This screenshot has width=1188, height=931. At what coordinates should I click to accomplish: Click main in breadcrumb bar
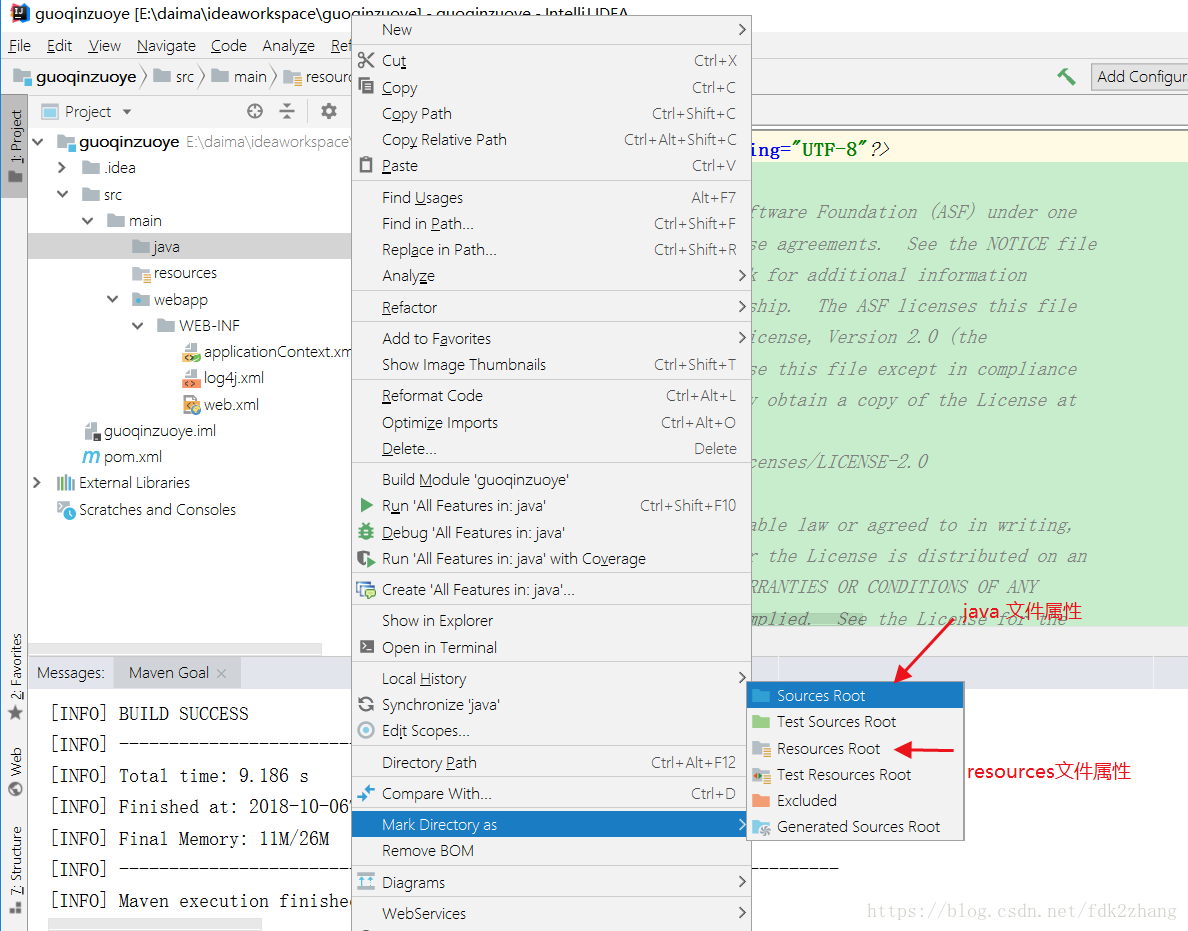pos(239,77)
